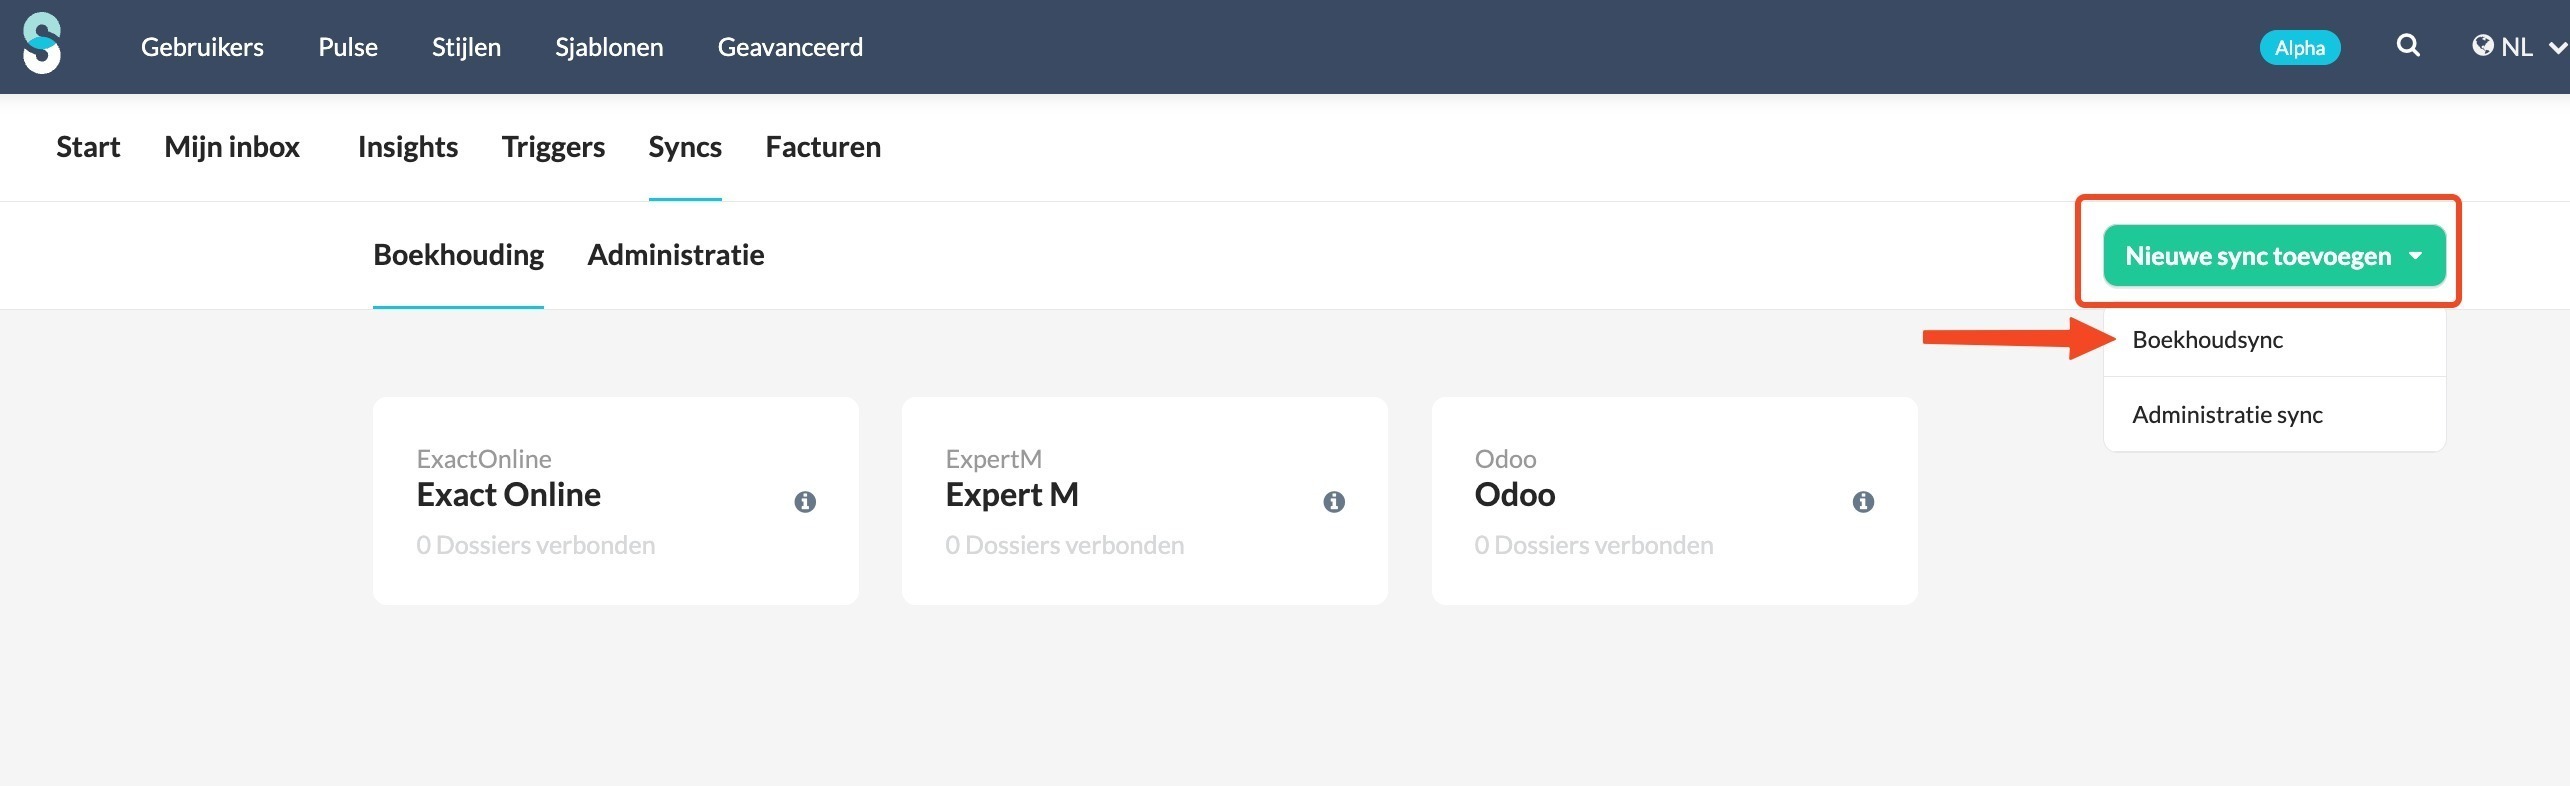Open the Gebruikers menu
This screenshot has width=2570, height=786.
point(202,47)
